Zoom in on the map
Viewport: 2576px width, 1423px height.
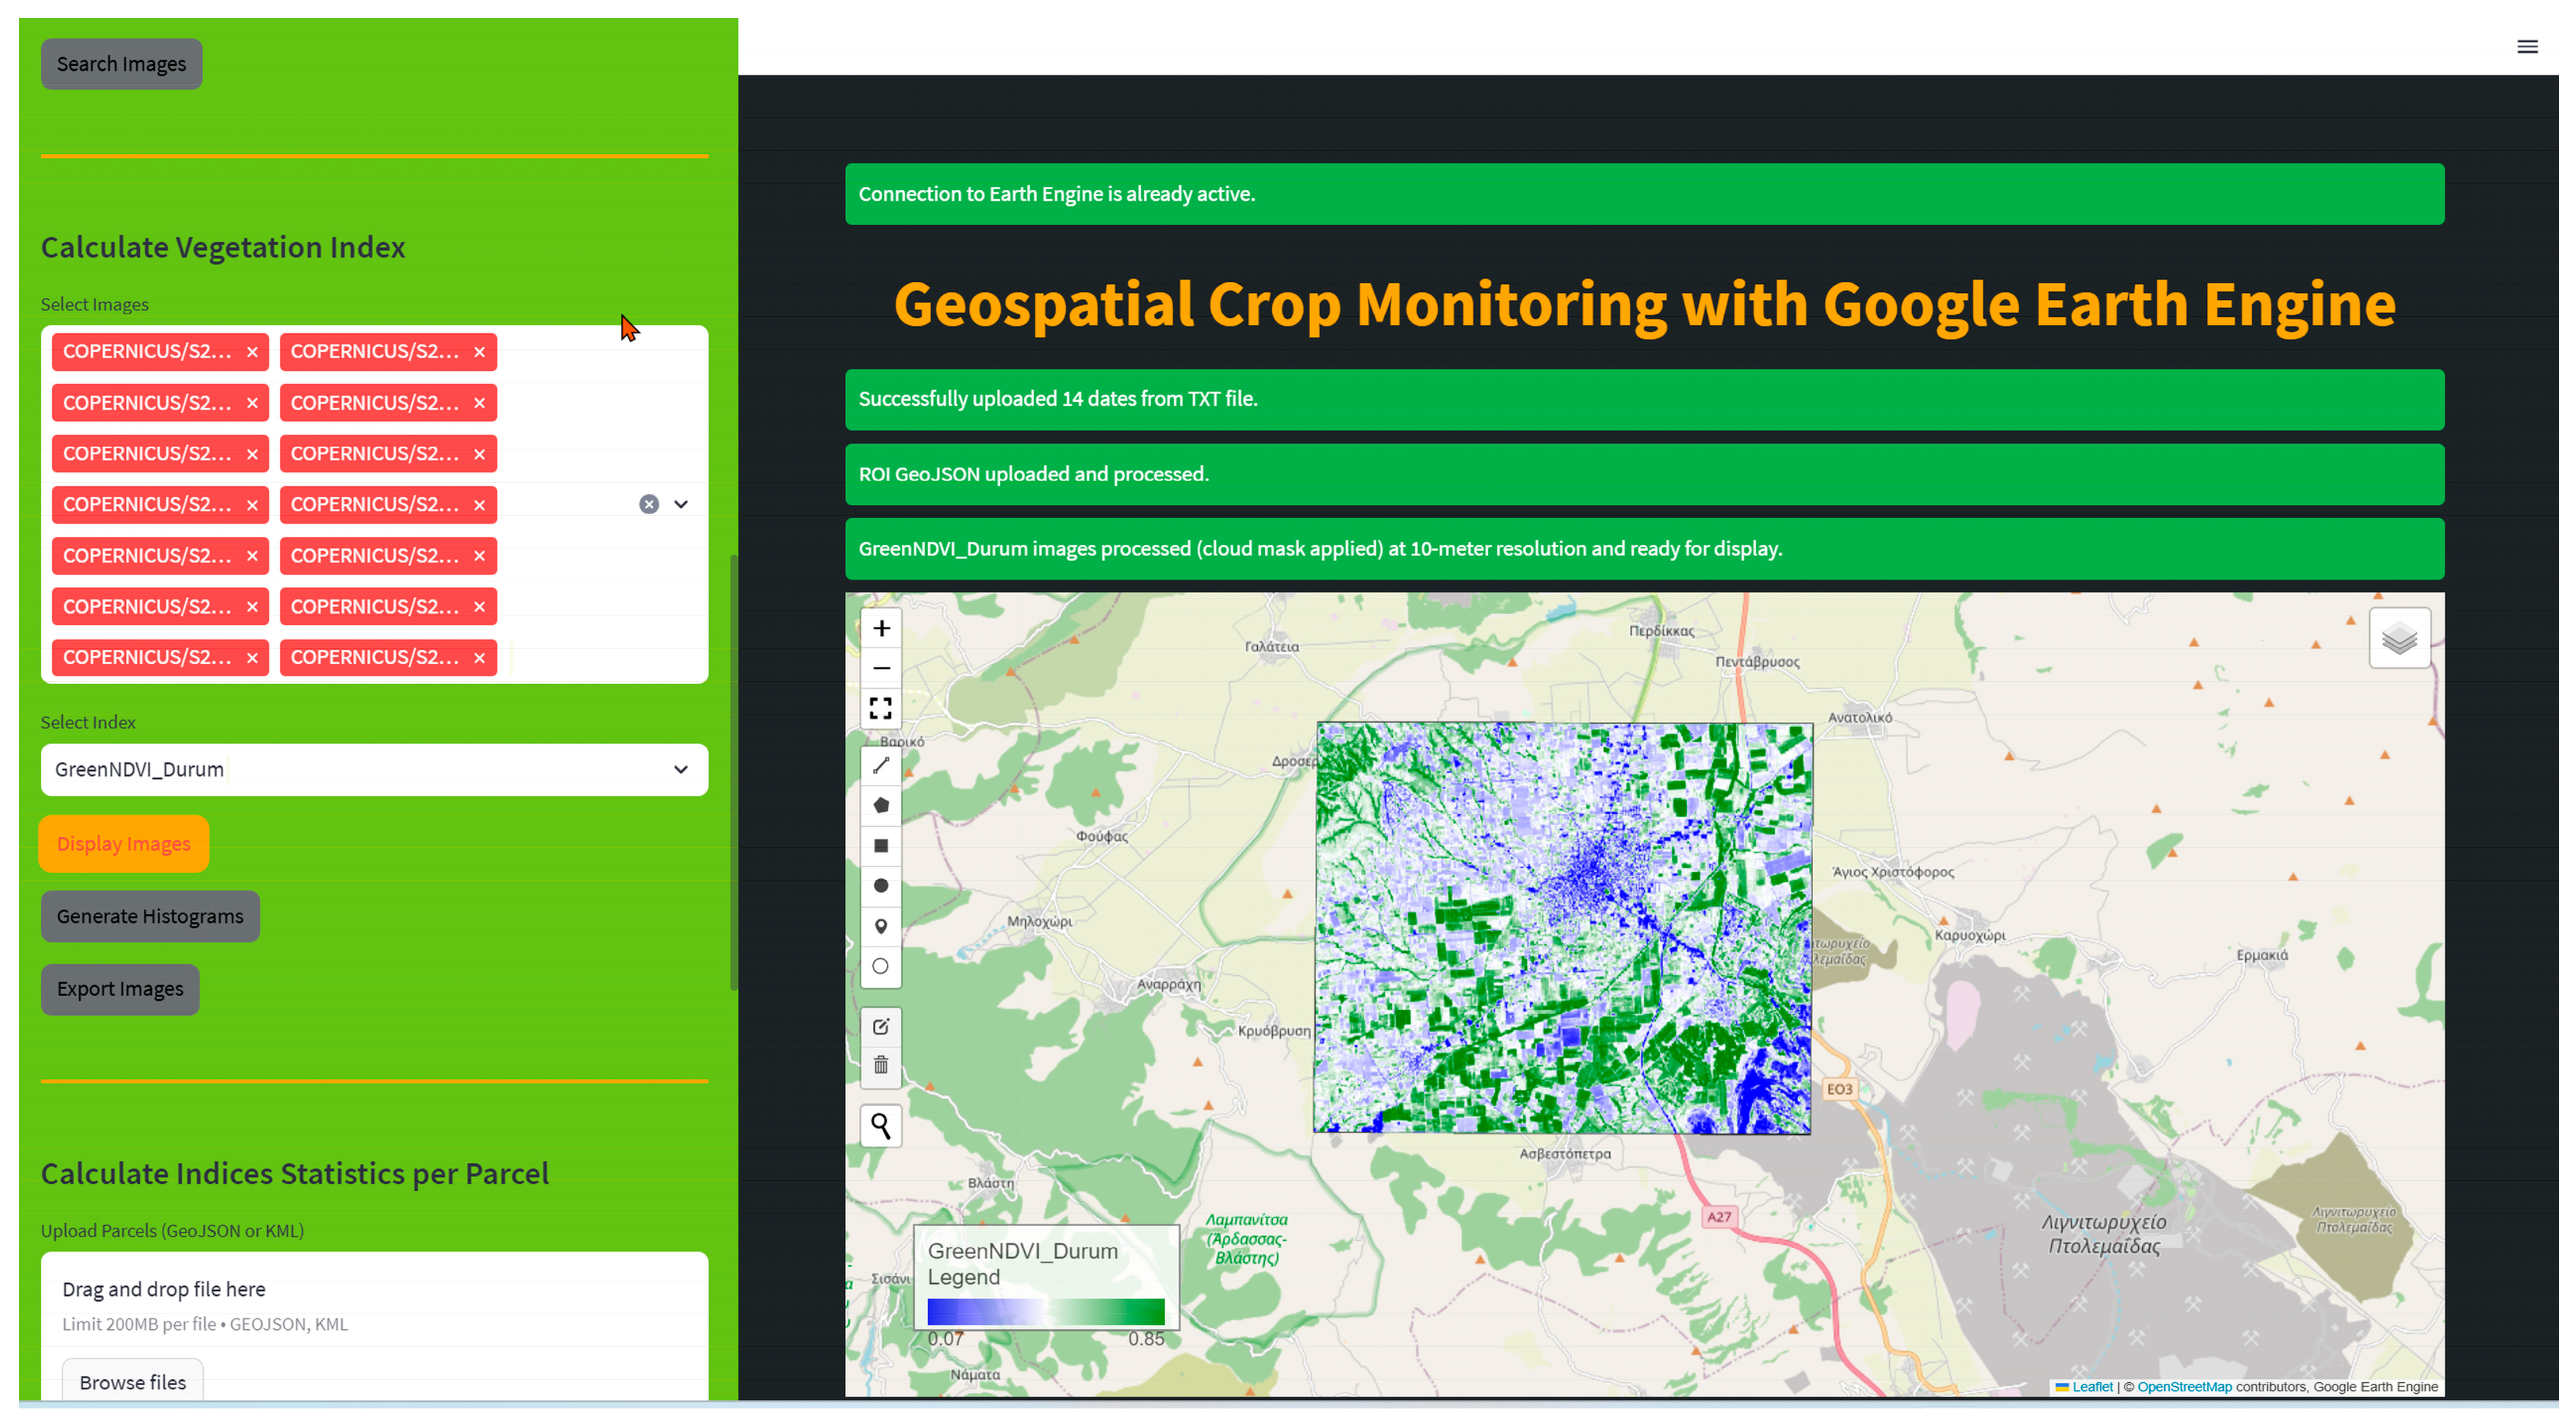(x=880, y=628)
